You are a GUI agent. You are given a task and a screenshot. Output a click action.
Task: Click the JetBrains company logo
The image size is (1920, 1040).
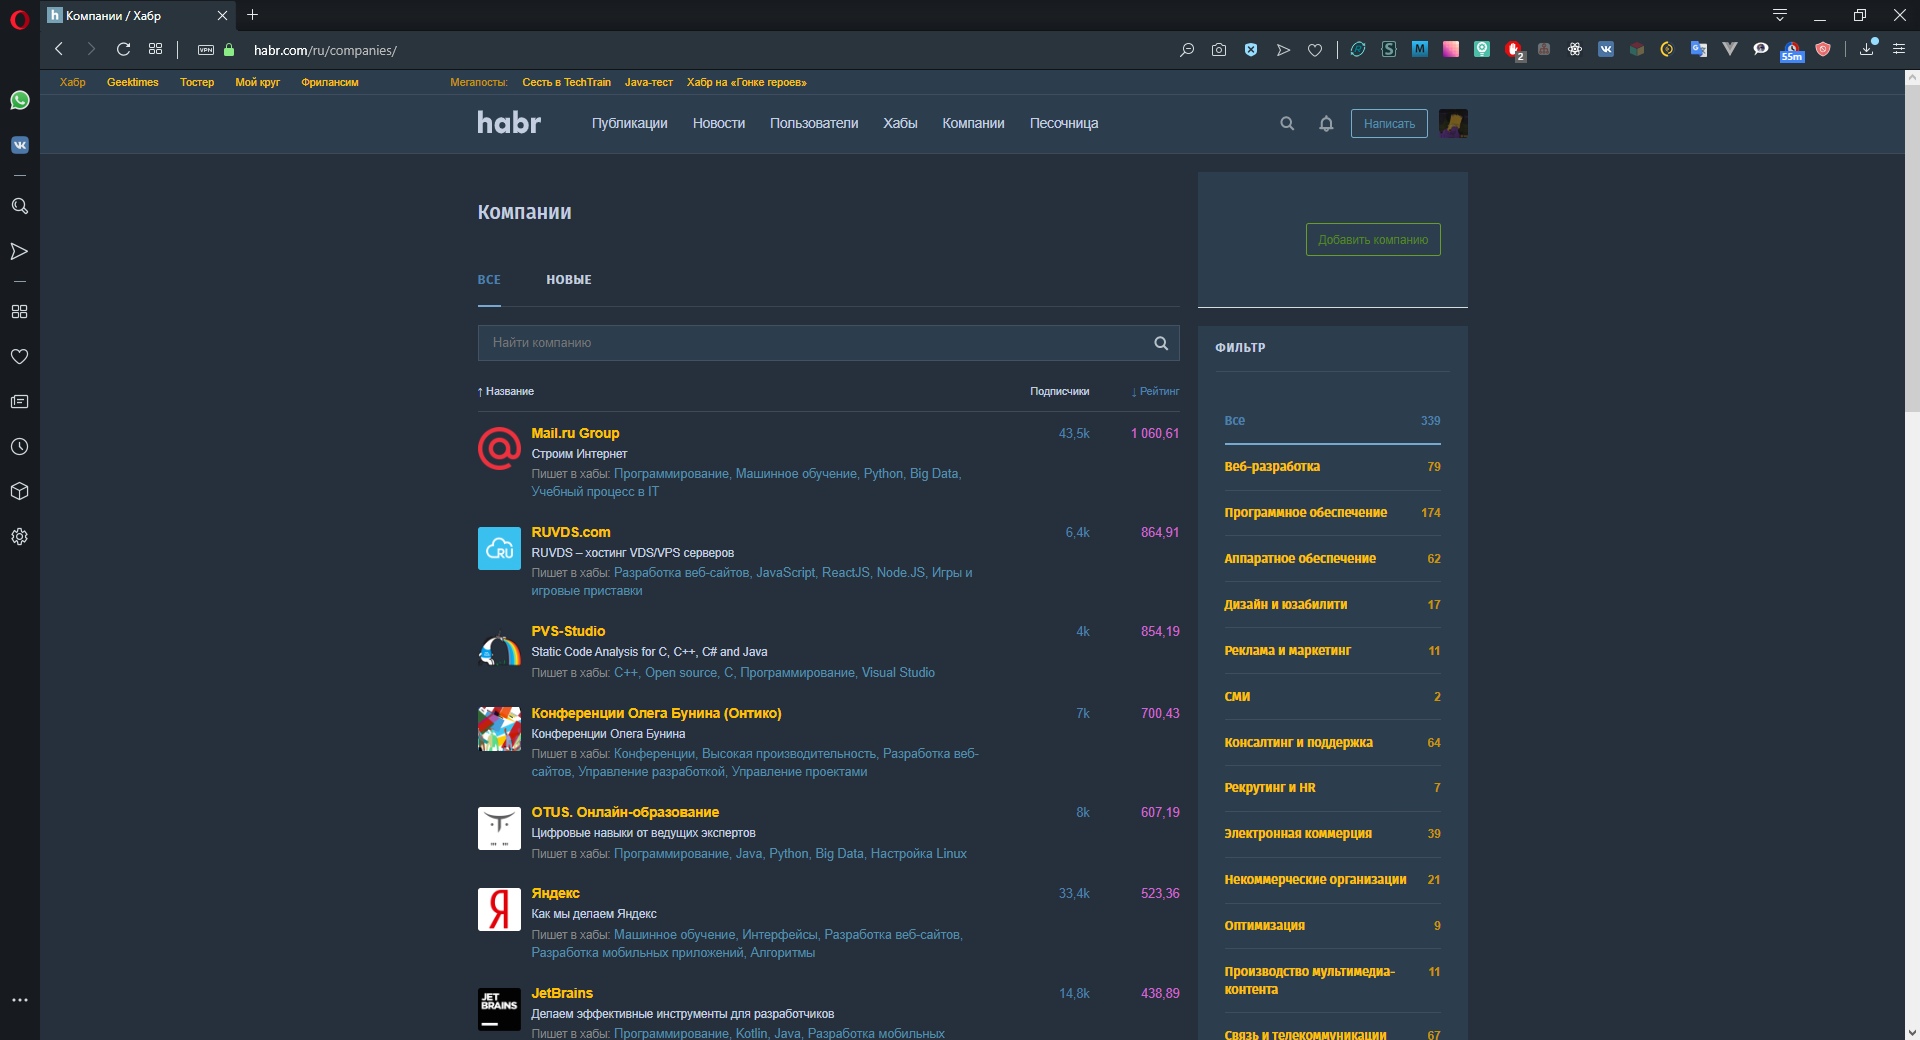pyautogui.click(x=499, y=1009)
